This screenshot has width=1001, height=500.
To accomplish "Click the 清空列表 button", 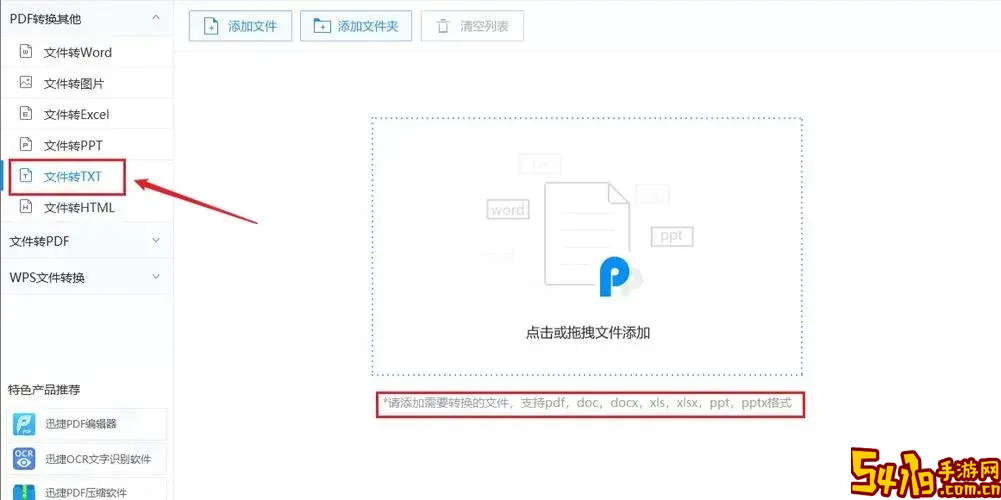I will coord(472,26).
